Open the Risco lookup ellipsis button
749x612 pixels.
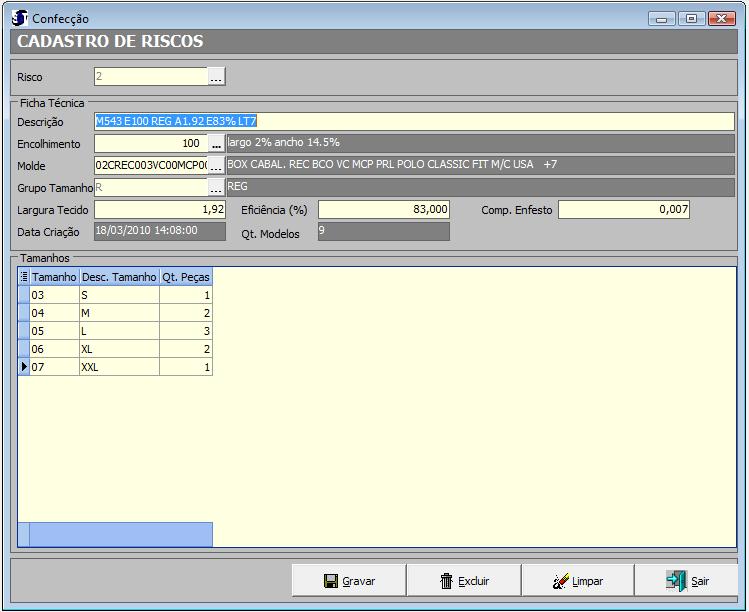[217, 77]
